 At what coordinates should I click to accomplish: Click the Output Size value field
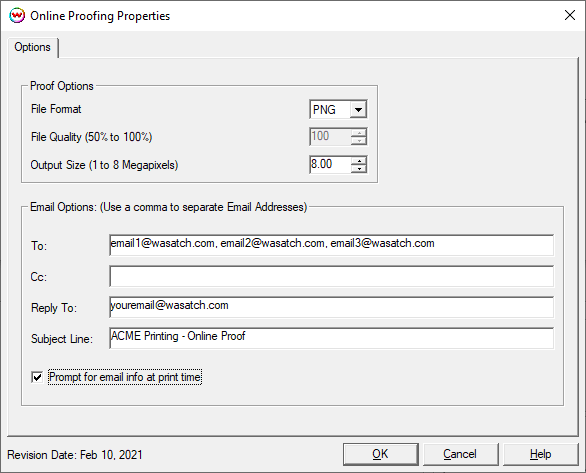pos(330,164)
